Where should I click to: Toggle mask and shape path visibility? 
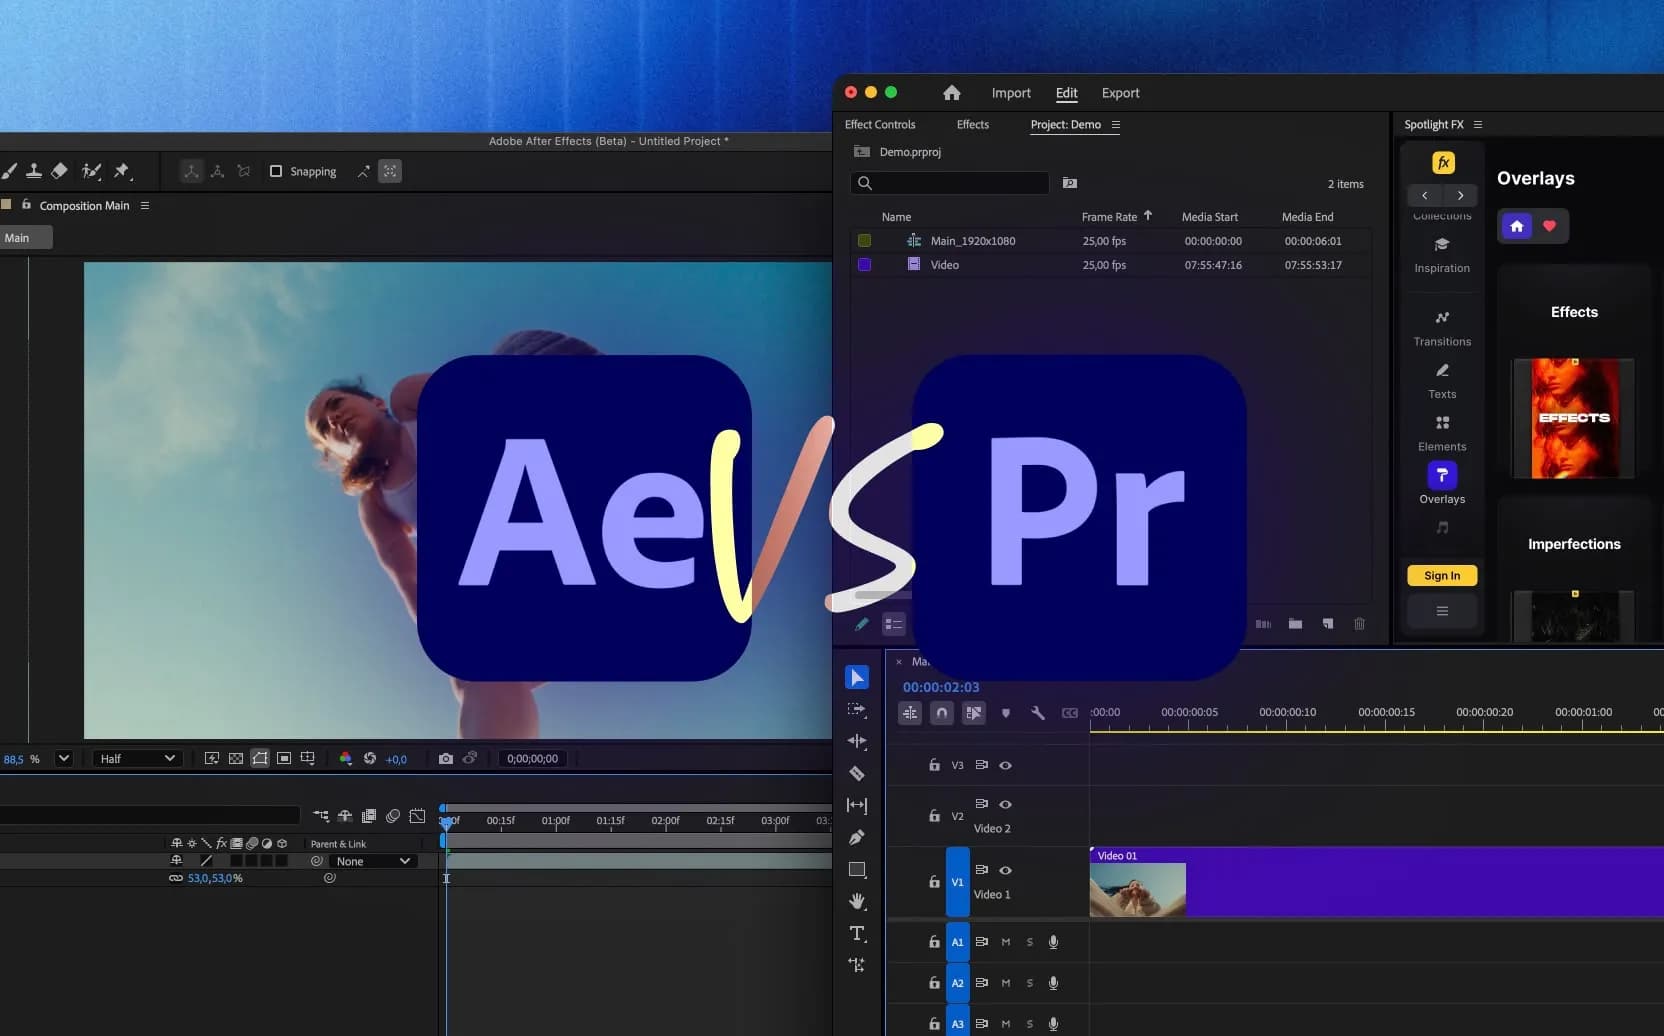(x=260, y=758)
